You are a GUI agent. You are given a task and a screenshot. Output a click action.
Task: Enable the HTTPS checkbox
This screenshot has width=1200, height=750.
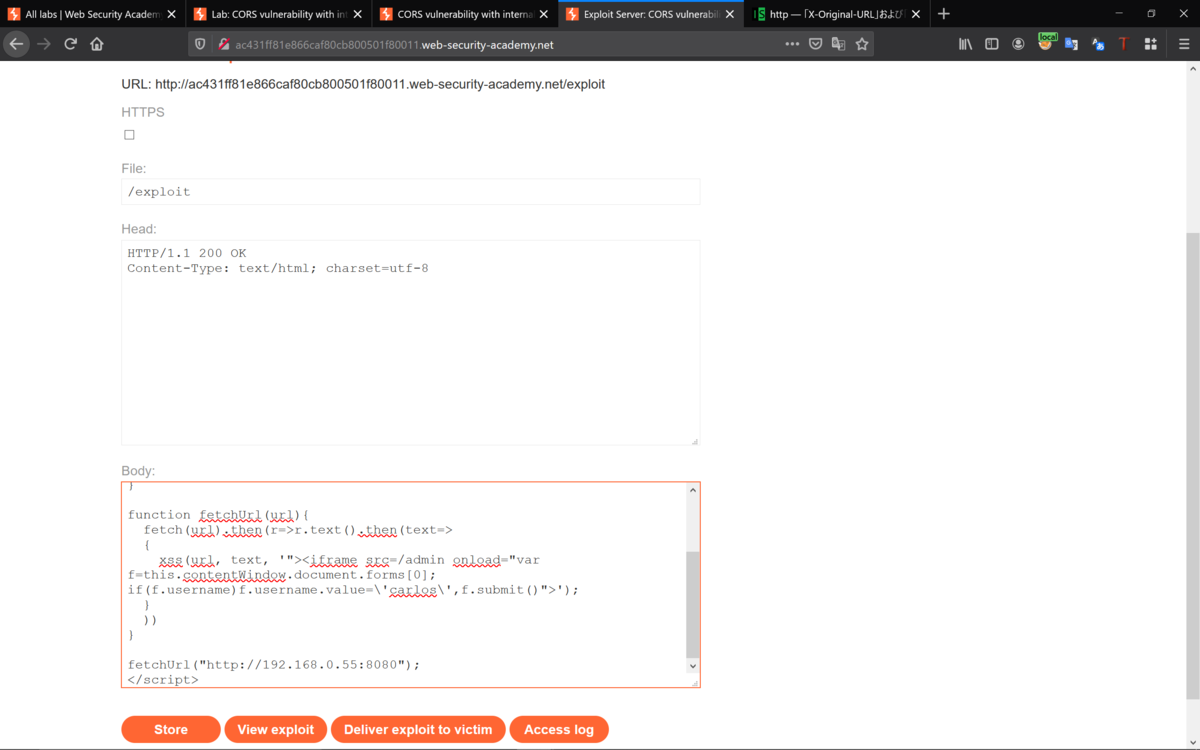[129, 134]
